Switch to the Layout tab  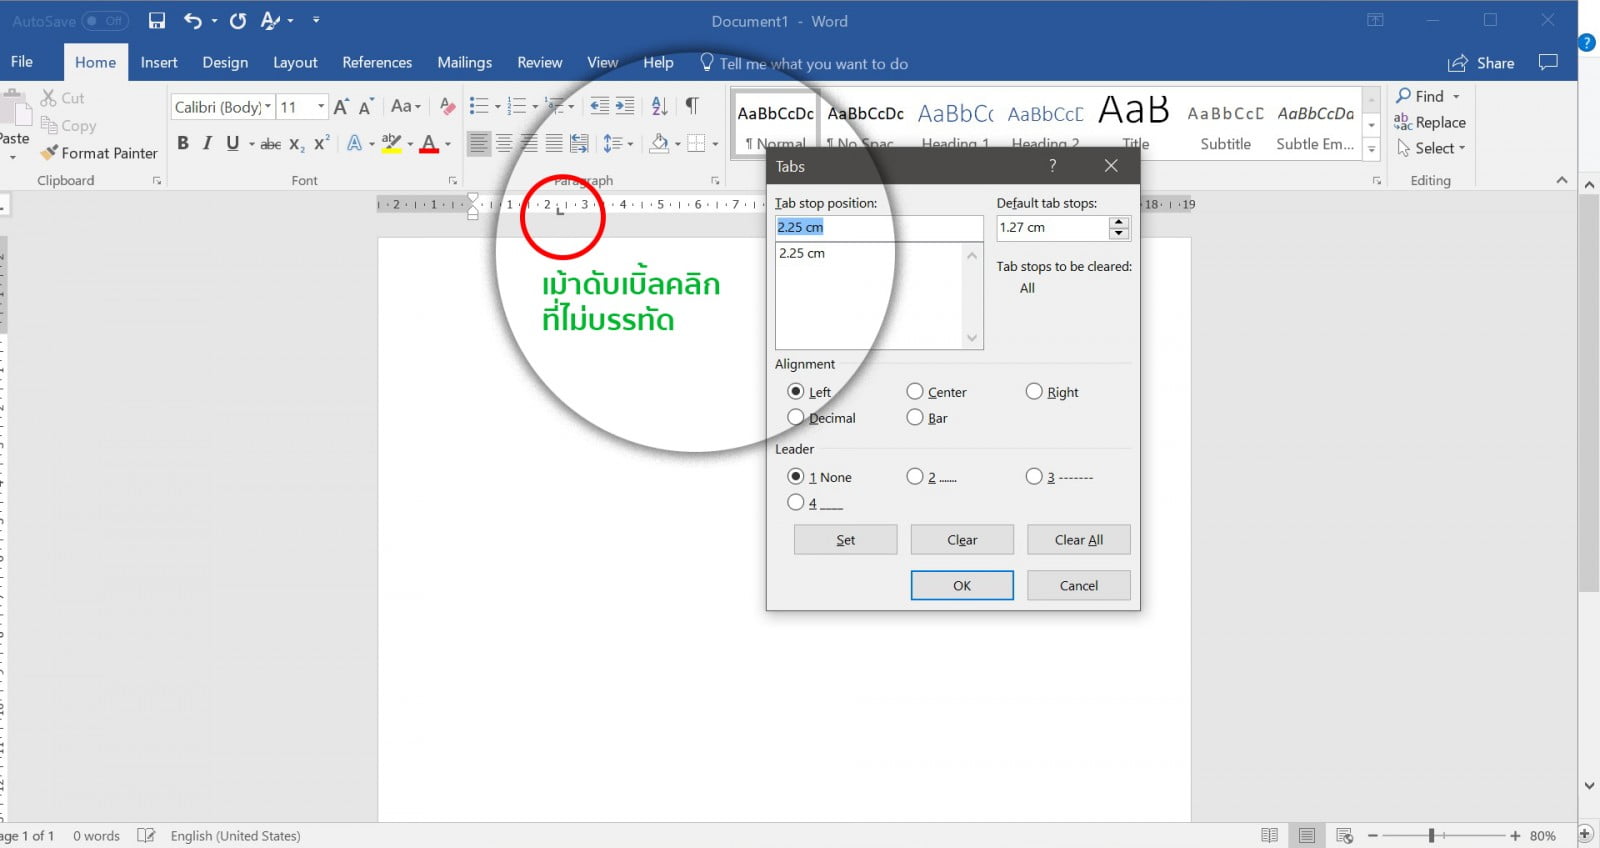295,62
